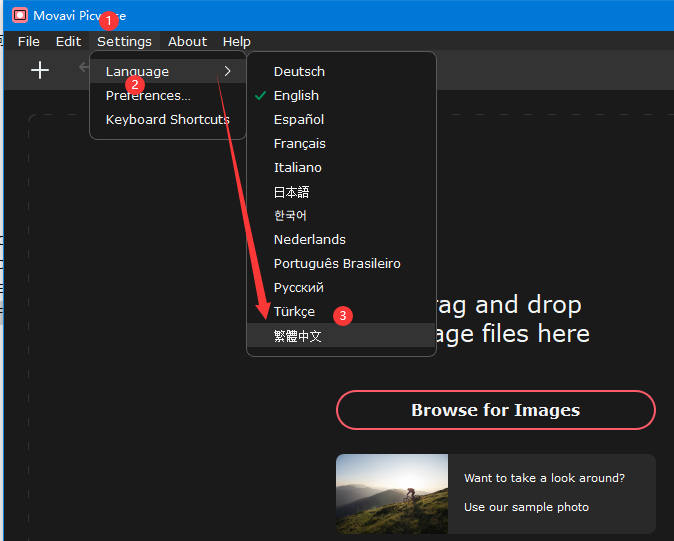
Task: Choose Français language
Action: tap(341, 144)
